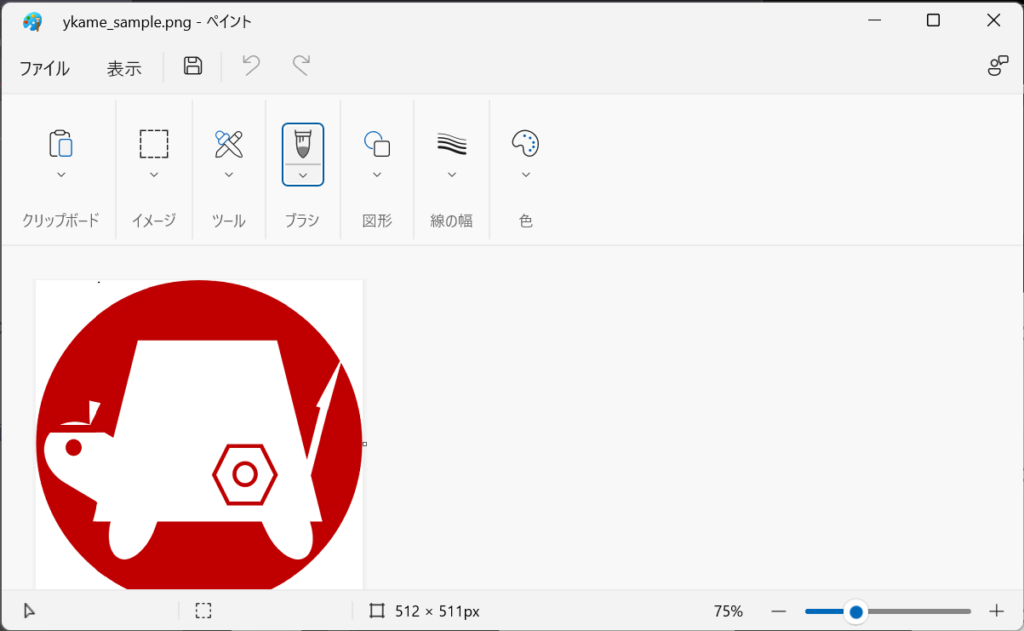Screen dimensions: 1024x631
Task: Click the clipboard paste icon
Action: [x=61, y=144]
